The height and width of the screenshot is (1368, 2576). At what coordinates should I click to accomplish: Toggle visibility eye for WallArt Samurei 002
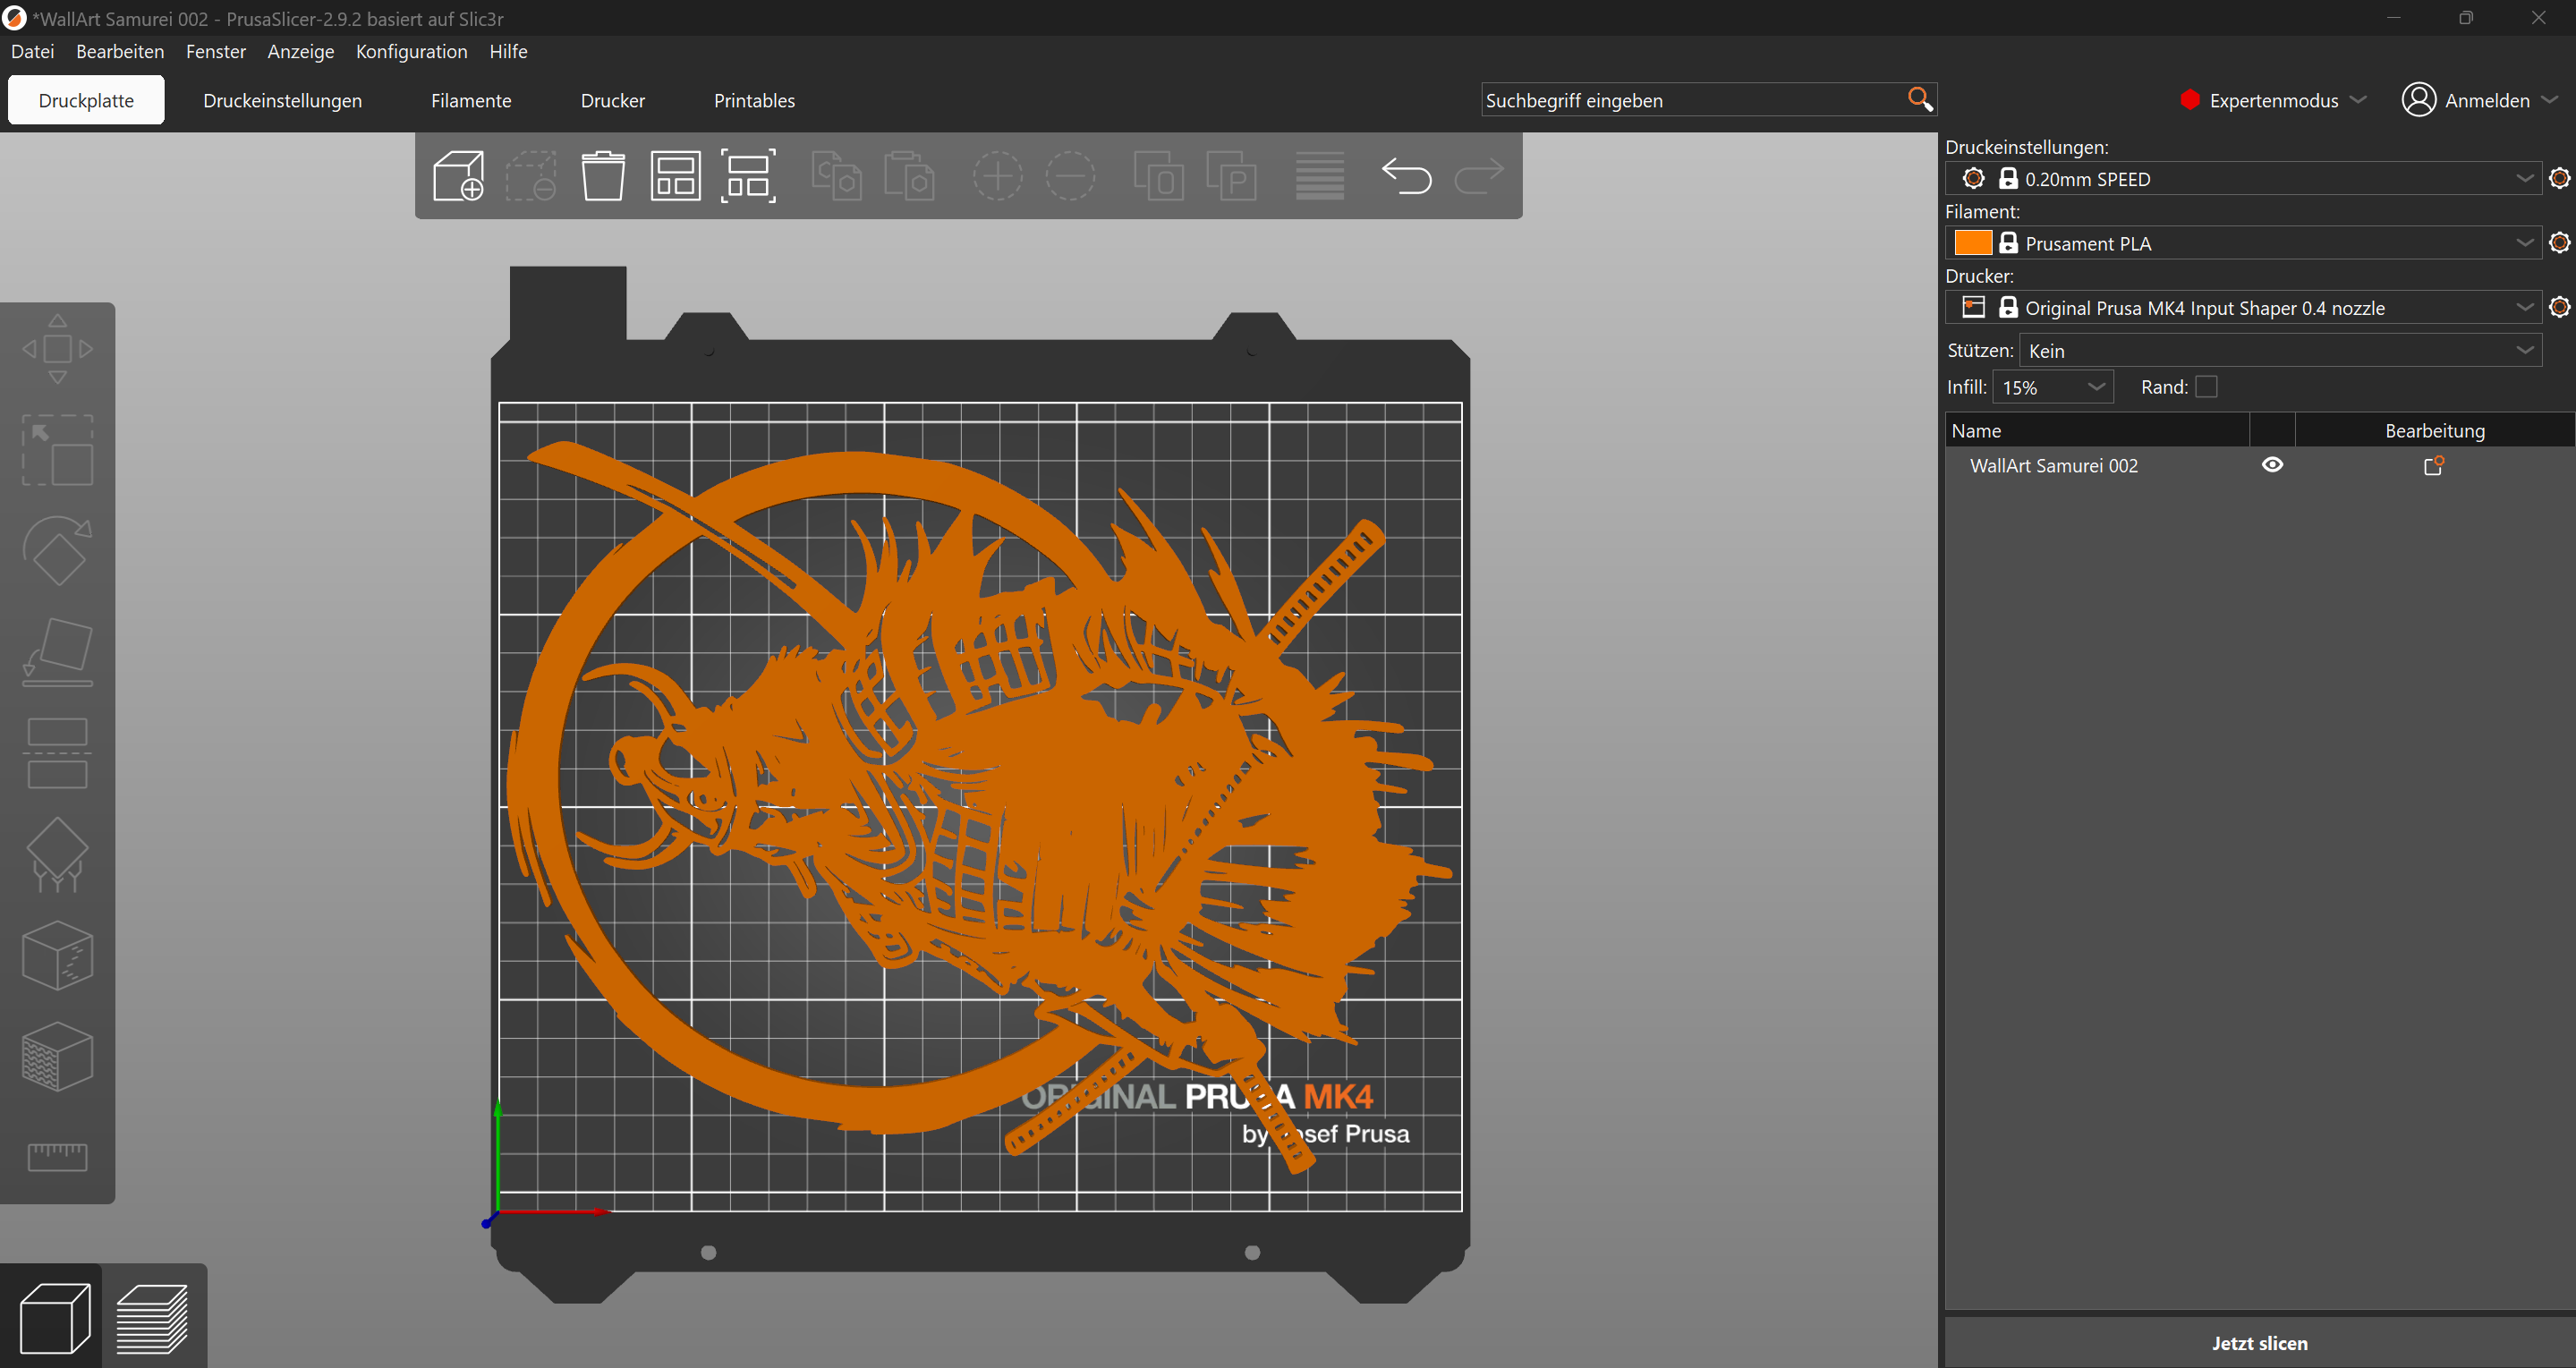2272,465
